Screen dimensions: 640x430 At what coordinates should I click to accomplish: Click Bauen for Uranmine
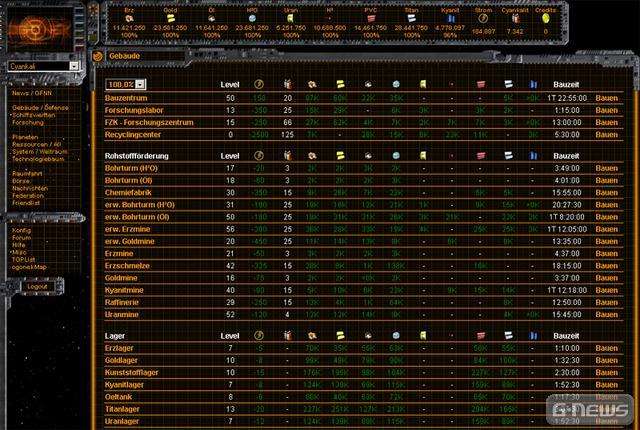pyautogui.click(x=607, y=315)
